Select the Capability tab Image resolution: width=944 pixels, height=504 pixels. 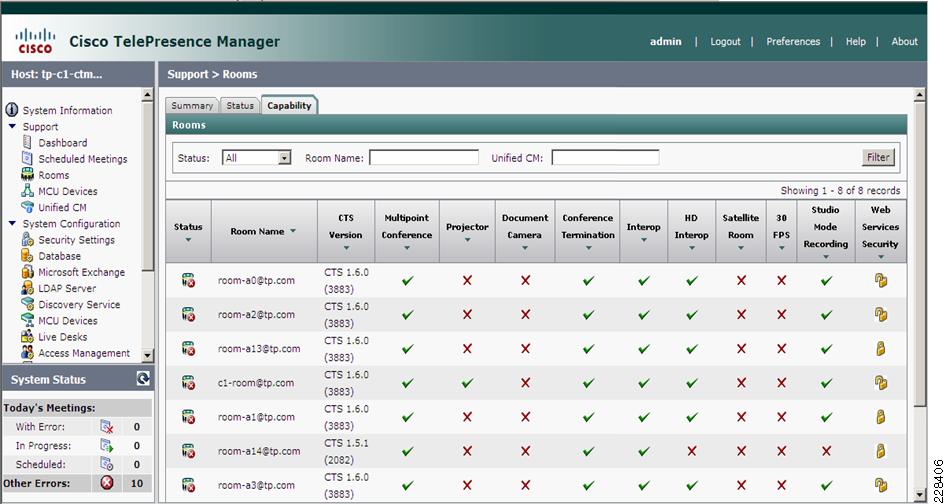coord(289,105)
